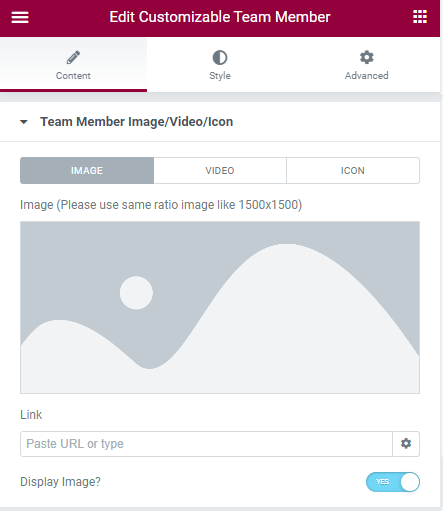The width and height of the screenshot is (443, 511).
Task: Collapse the Team Member Image/Video/Icon arrow
Action: click(x=24, y=122)
